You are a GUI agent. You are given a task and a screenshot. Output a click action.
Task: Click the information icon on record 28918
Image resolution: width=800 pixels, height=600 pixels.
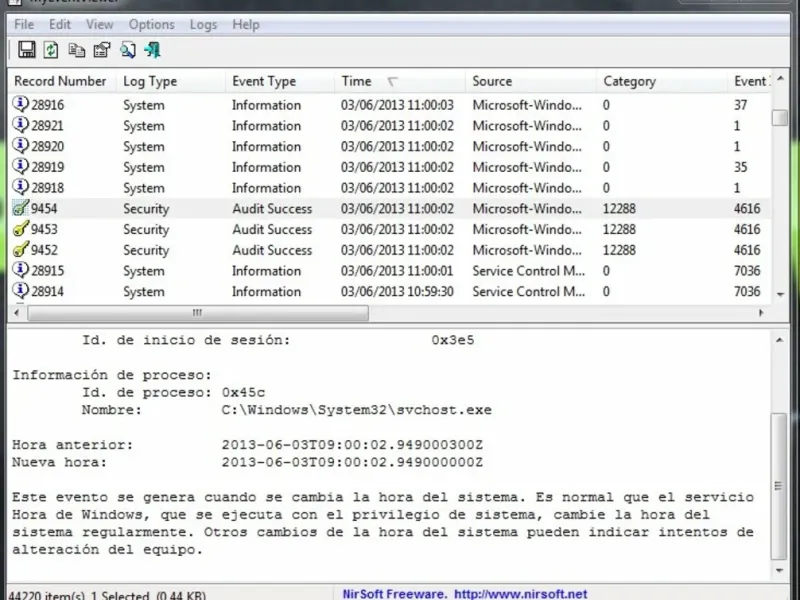click(20, 187)
